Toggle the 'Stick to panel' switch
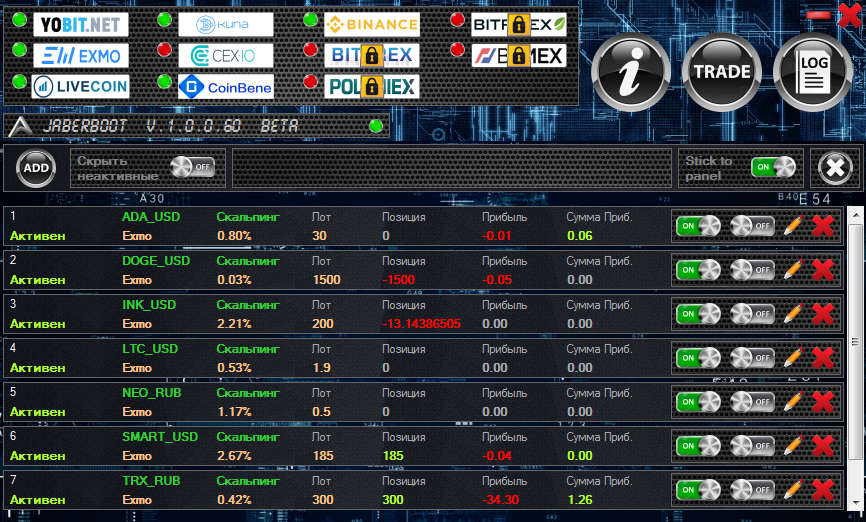Viewport: 866px width, 522px height. pyautogui.click(x=773, y=167)
